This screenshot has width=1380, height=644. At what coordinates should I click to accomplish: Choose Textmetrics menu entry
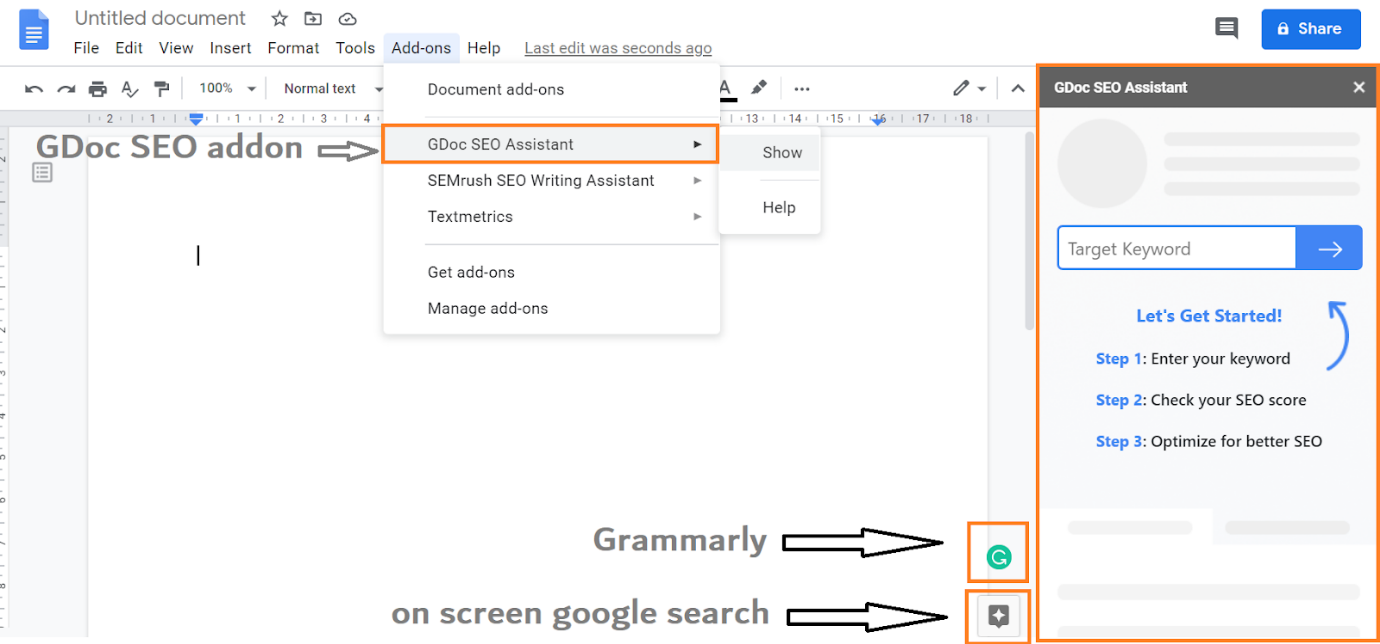tap(551, 216)
